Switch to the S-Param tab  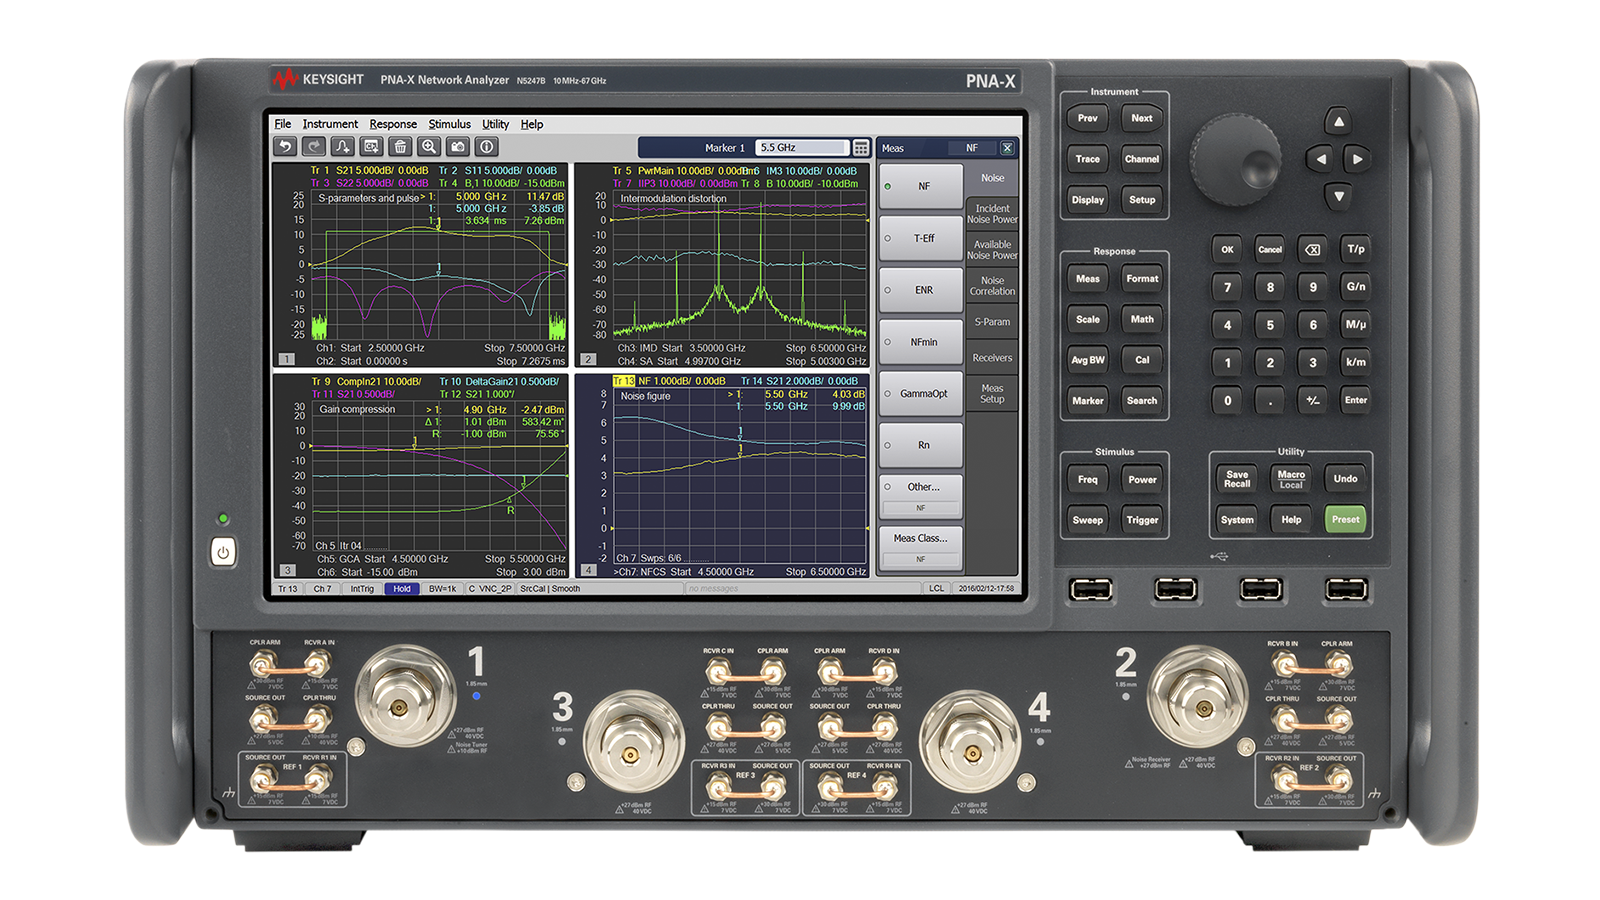(x=993, y=322)
